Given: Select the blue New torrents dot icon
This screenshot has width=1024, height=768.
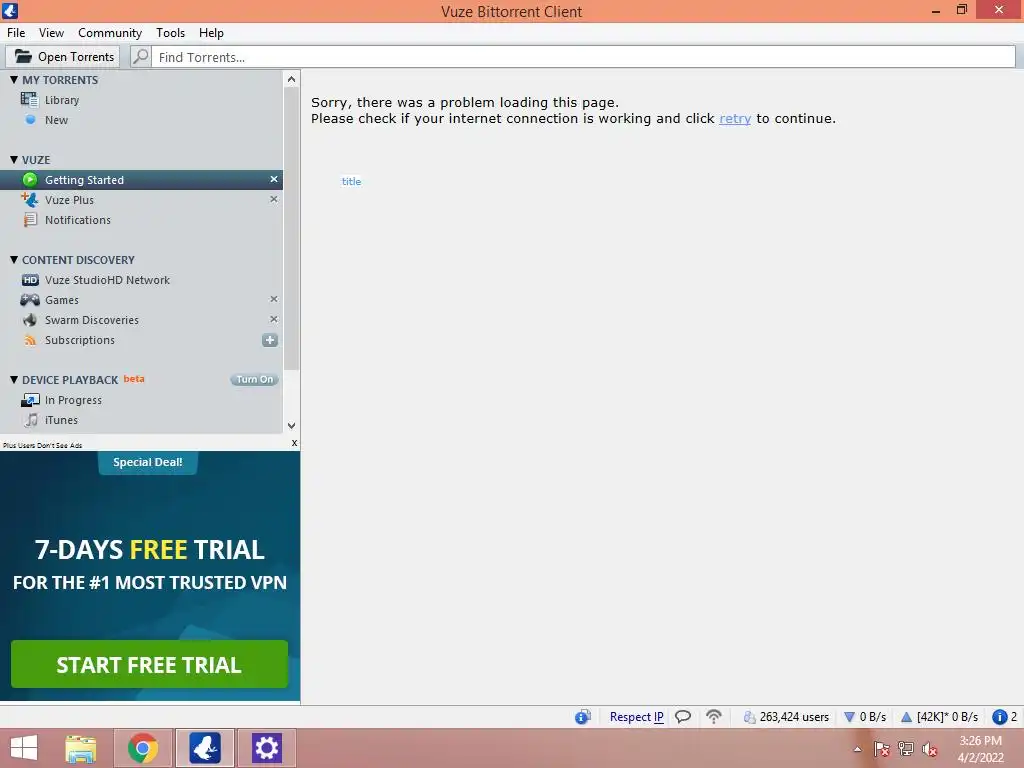Looking at the screenshot, I should point(30,120).
